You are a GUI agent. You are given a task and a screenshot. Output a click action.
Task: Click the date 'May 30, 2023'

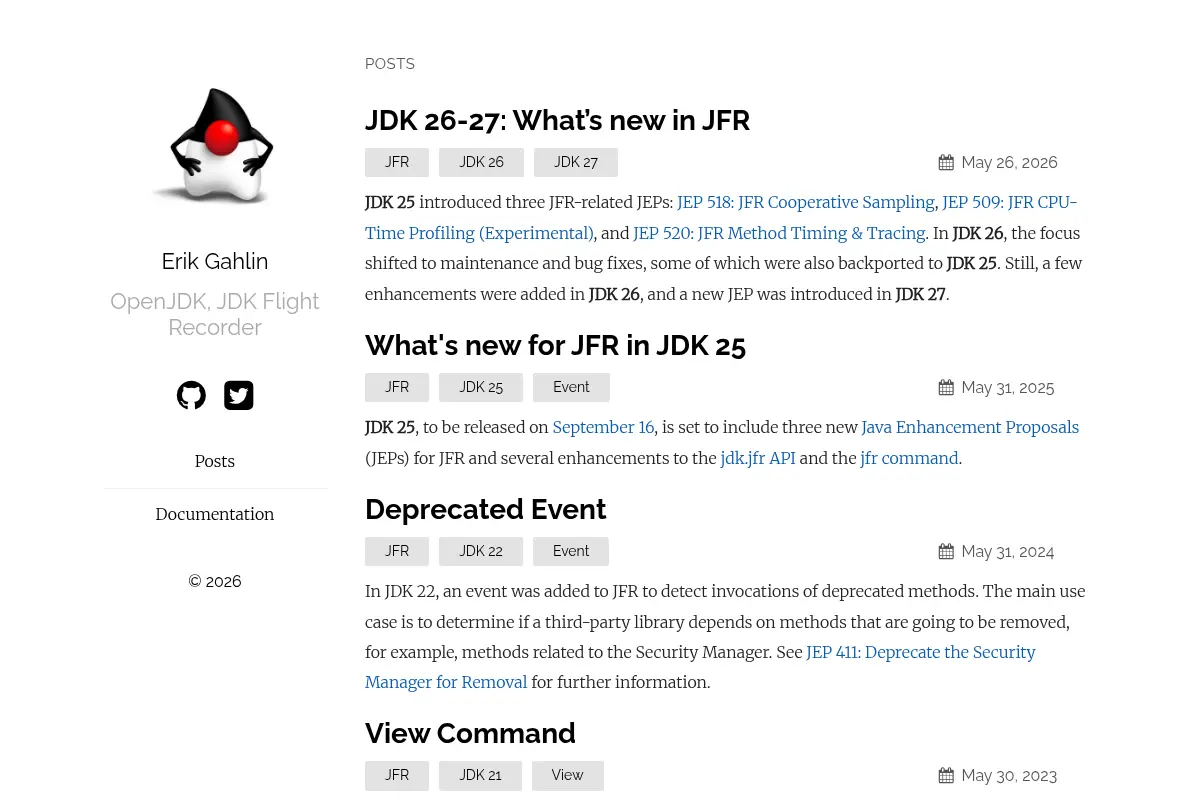[1009, 776]
